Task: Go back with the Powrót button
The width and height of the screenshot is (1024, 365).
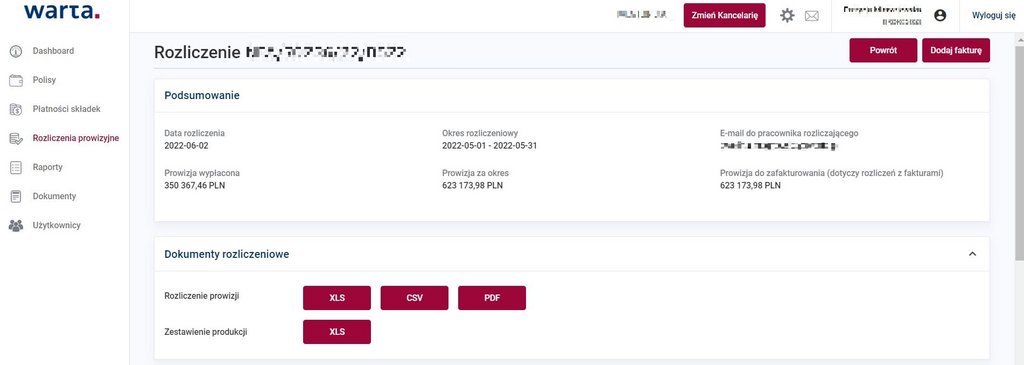Action: (x=883, y=50)
